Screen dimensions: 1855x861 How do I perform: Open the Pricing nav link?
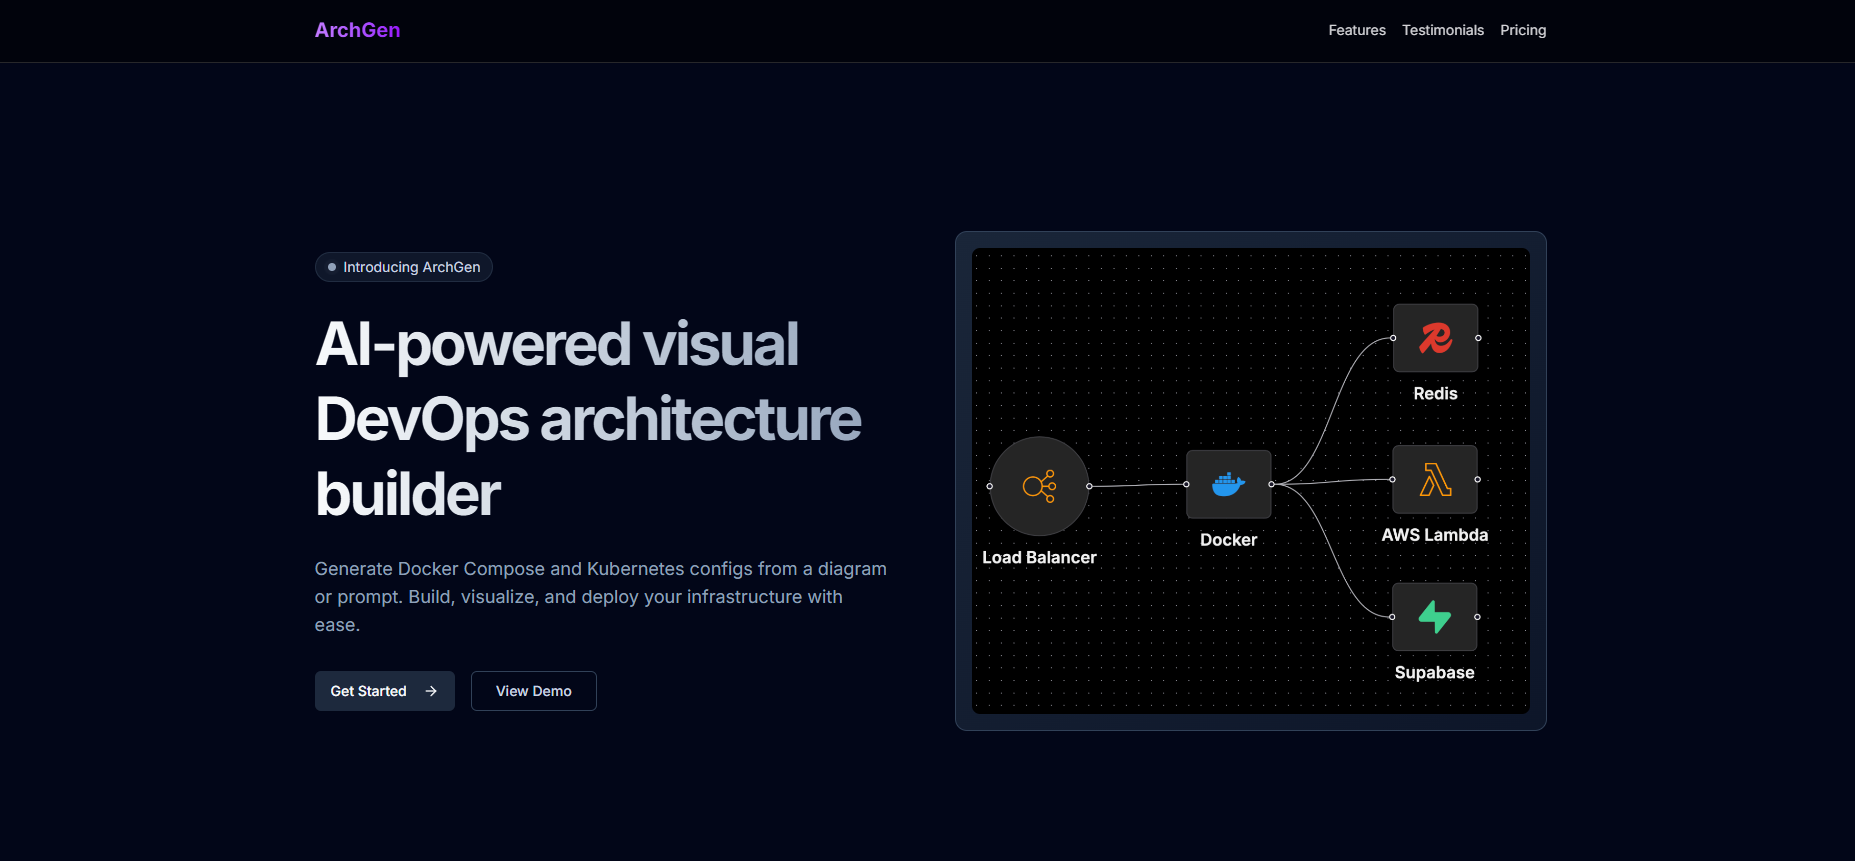coord(1523,30)
